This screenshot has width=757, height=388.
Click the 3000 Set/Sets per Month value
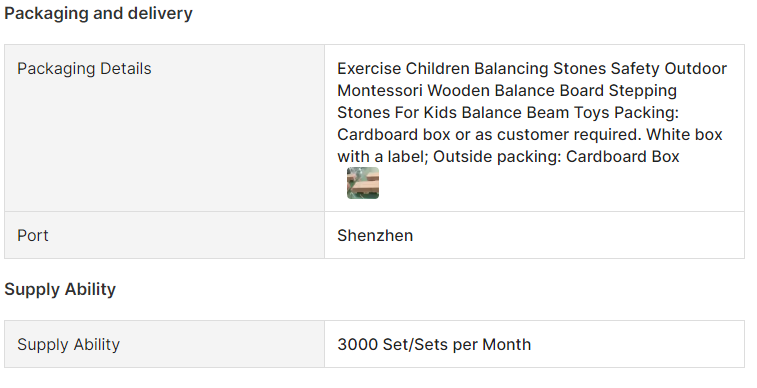coord(434,344)
